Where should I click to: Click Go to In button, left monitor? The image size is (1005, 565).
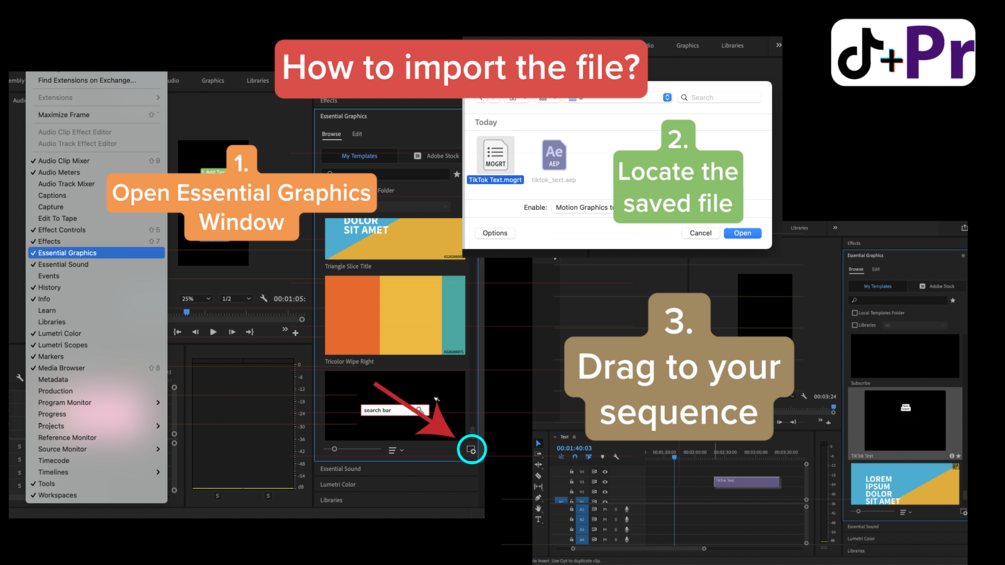(x=178, y=332)
